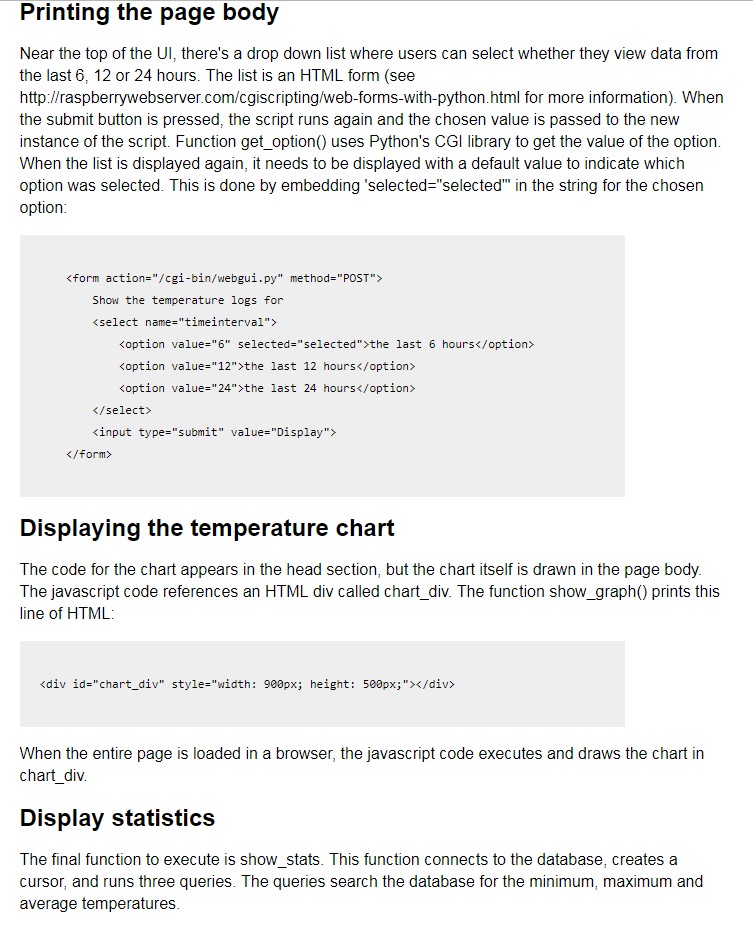Click the "Displaying the temperature chart" heading

(x=207, y=528)
